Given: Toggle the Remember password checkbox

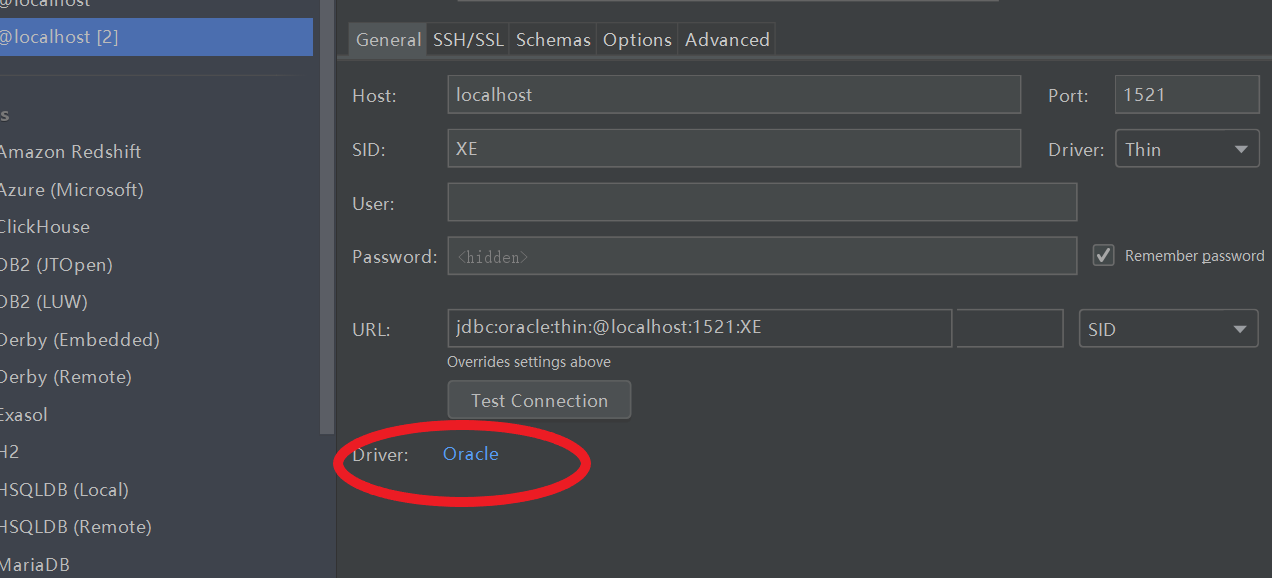Looking at the screenshot, I should point(1103,254).
